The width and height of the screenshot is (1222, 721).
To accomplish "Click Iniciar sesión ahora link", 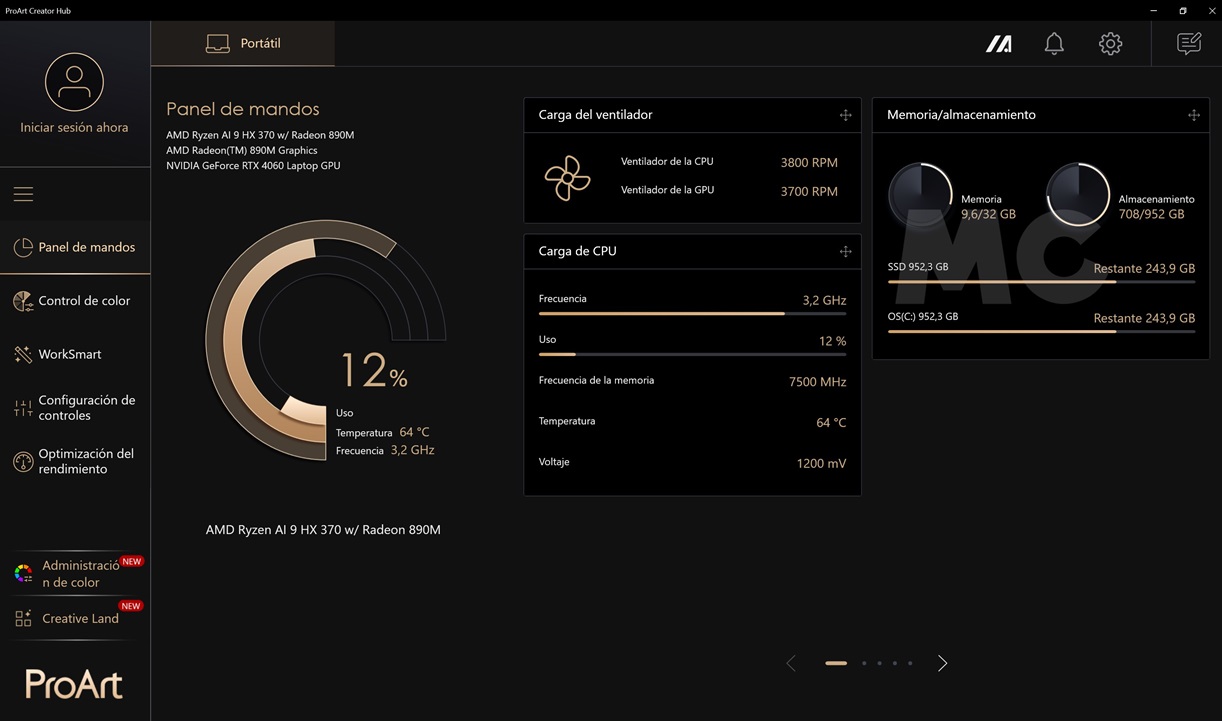I will point(74,128).
